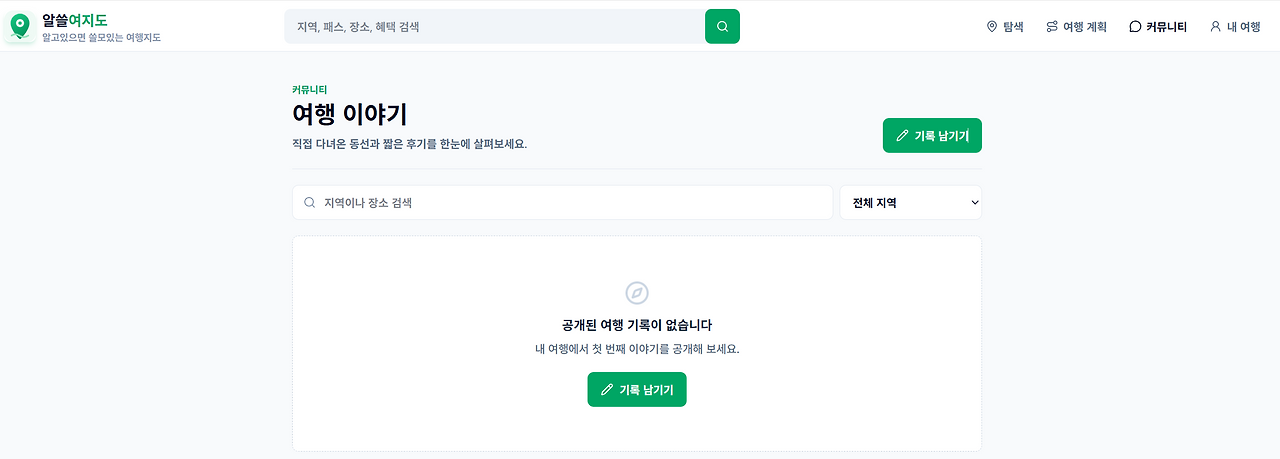Screen dimensions: 1280x459
Task: Click the green search magnifier button
Action: pyautogui.click(x=722, y=26)
